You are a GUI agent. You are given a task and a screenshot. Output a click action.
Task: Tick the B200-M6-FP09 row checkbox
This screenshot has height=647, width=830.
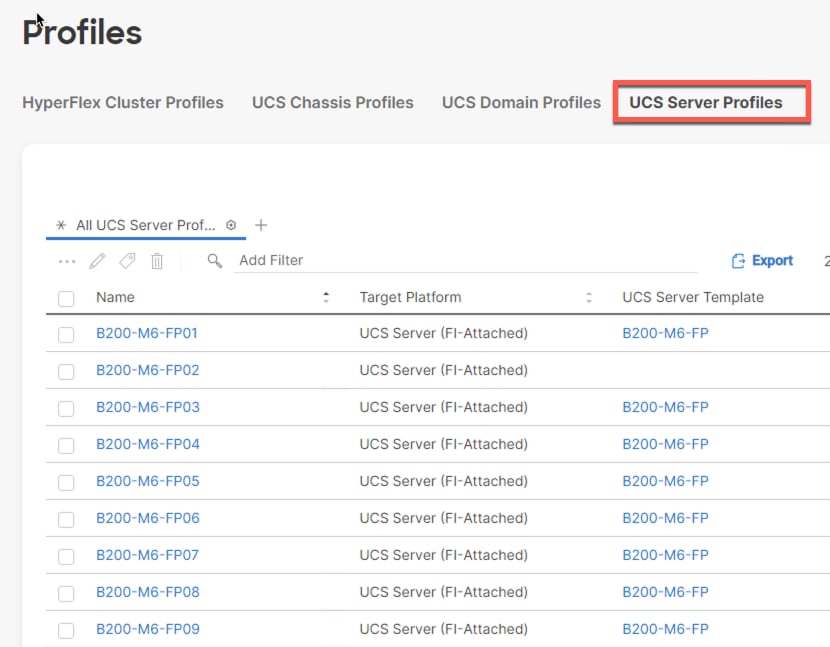66,631
